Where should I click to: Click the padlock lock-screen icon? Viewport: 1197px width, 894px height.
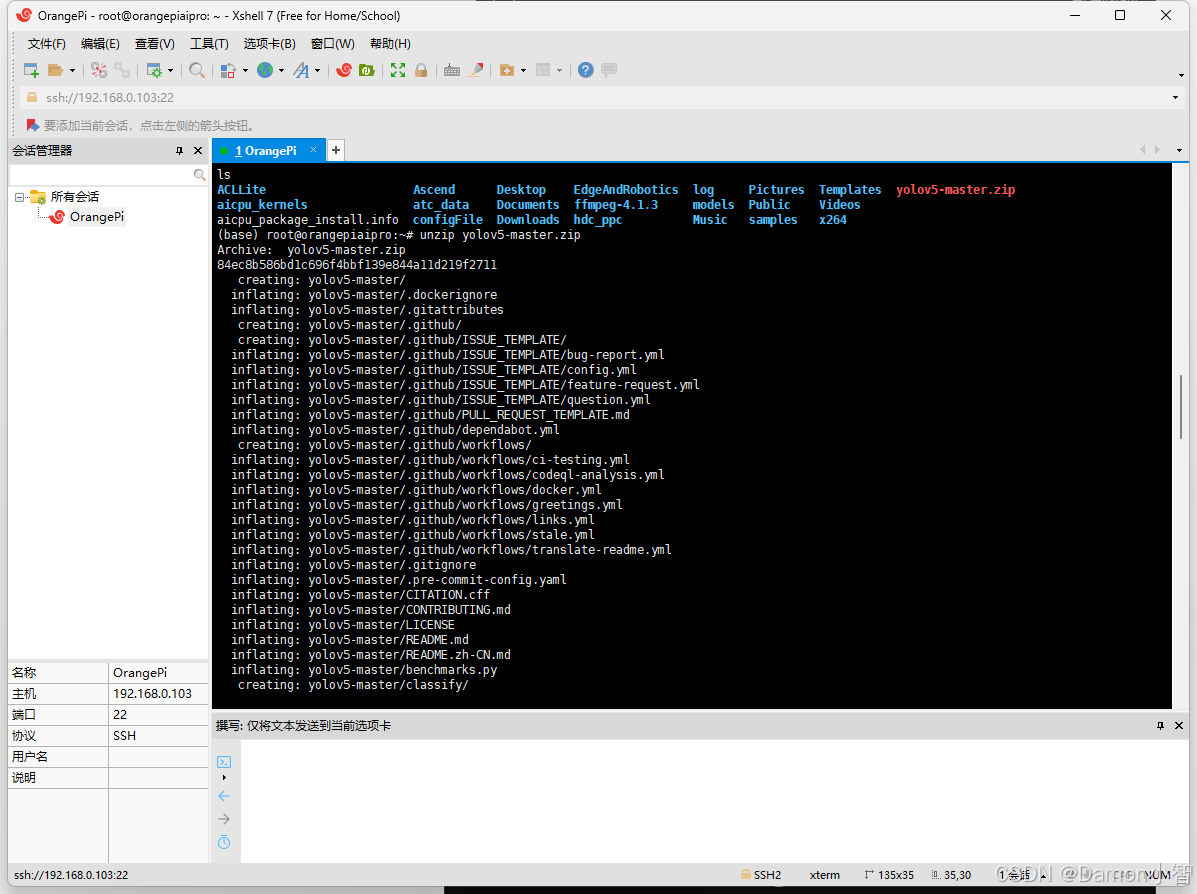(x=421, y=70)
